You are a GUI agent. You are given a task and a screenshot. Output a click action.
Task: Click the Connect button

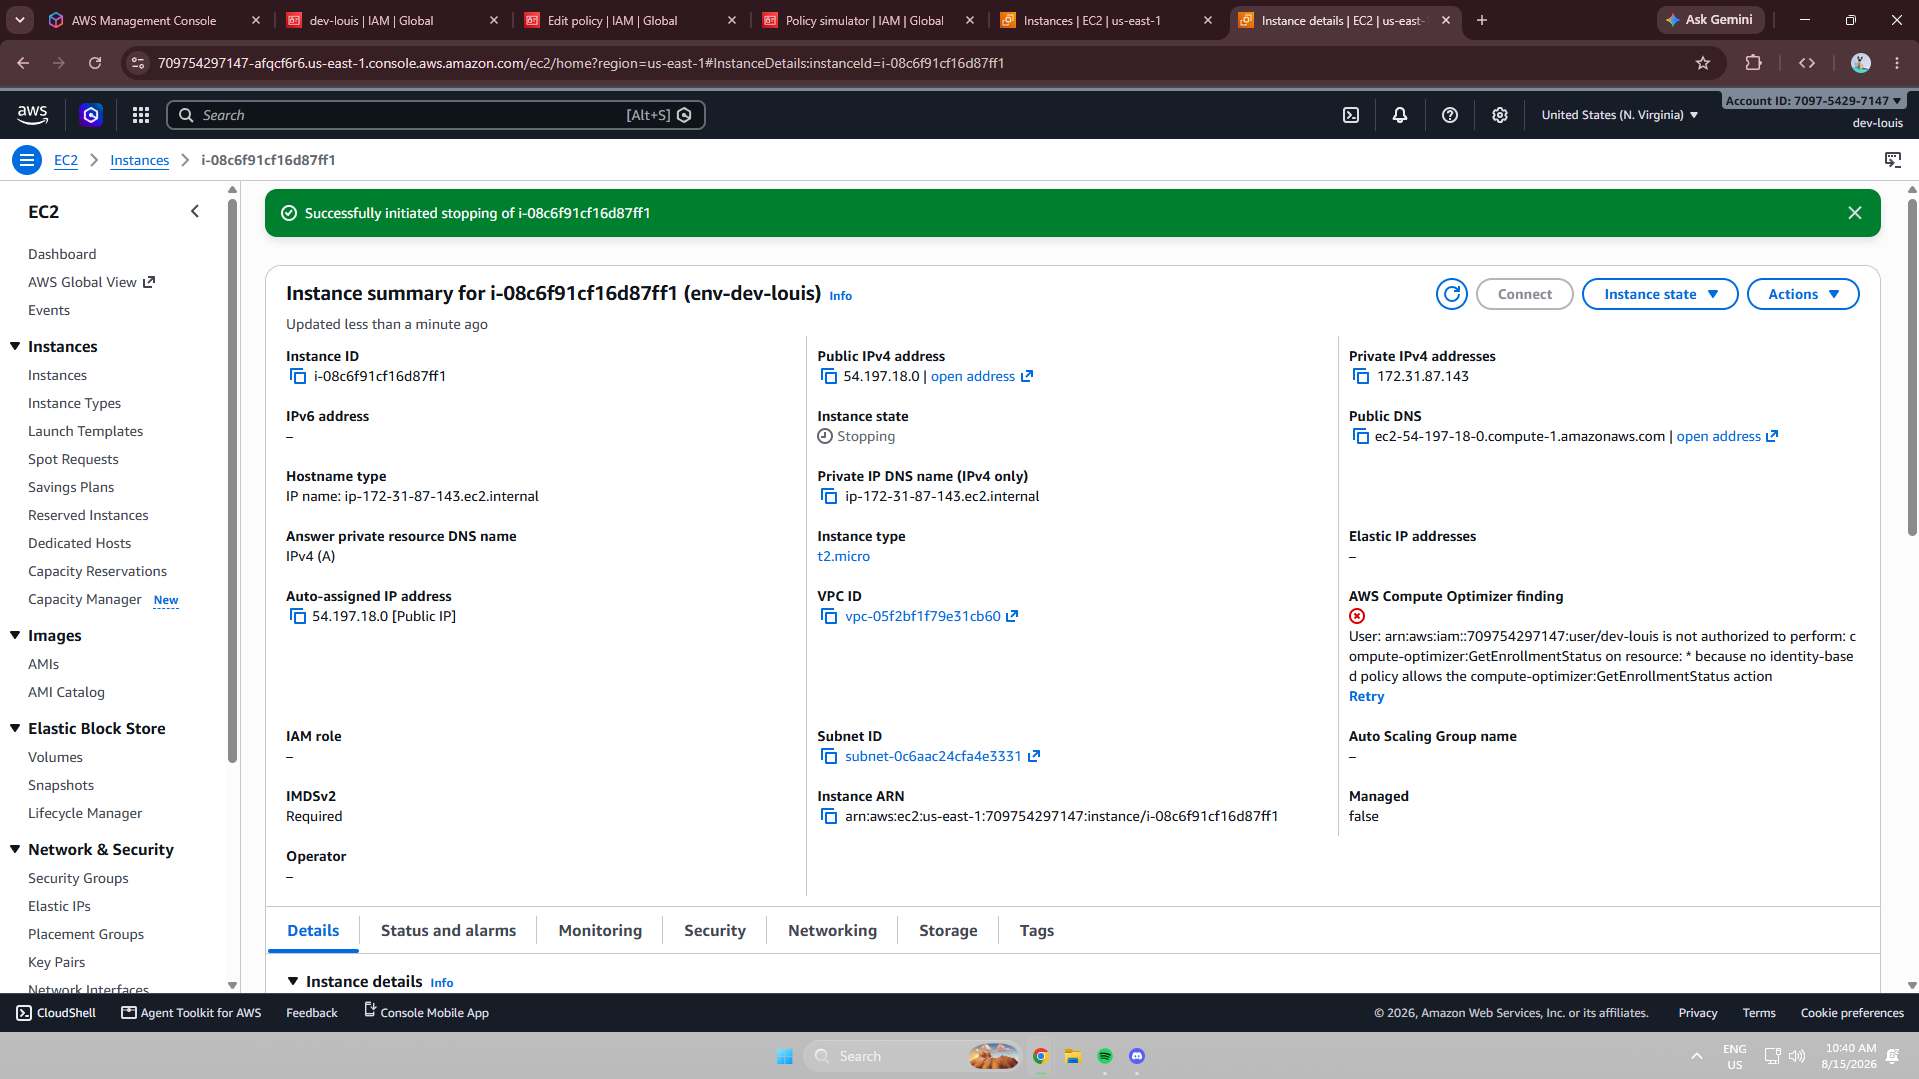coord(1525,294)
